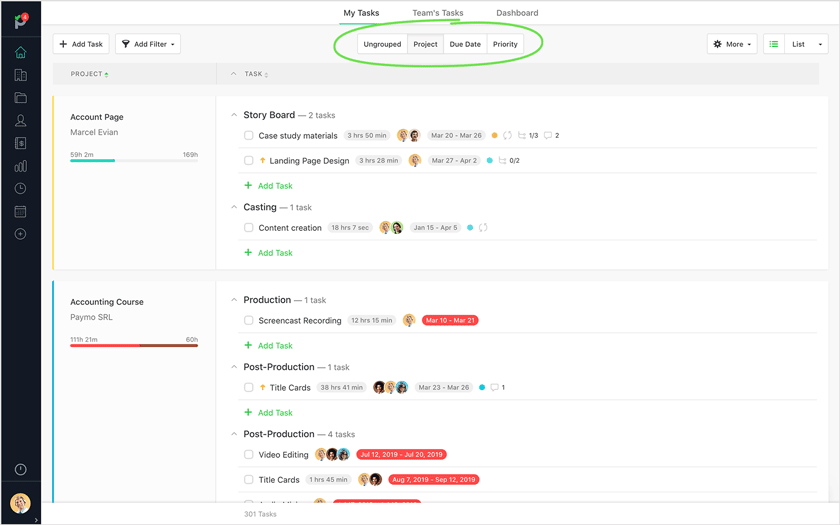Click recurring icon on Case study materials
The width and height of the screenshot is (840, 525).
click(507, 136)
